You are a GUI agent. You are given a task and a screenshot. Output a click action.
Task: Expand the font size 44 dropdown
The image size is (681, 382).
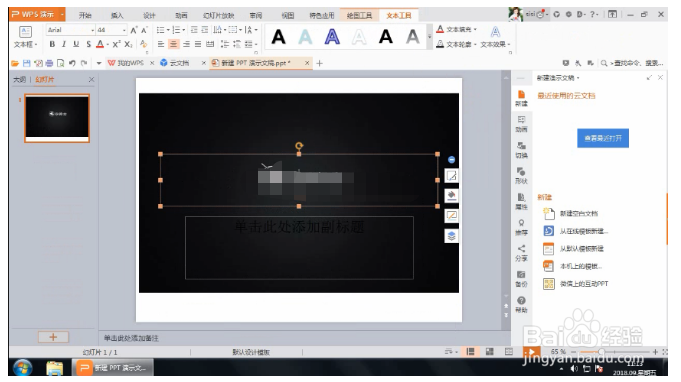coord(124,30)
